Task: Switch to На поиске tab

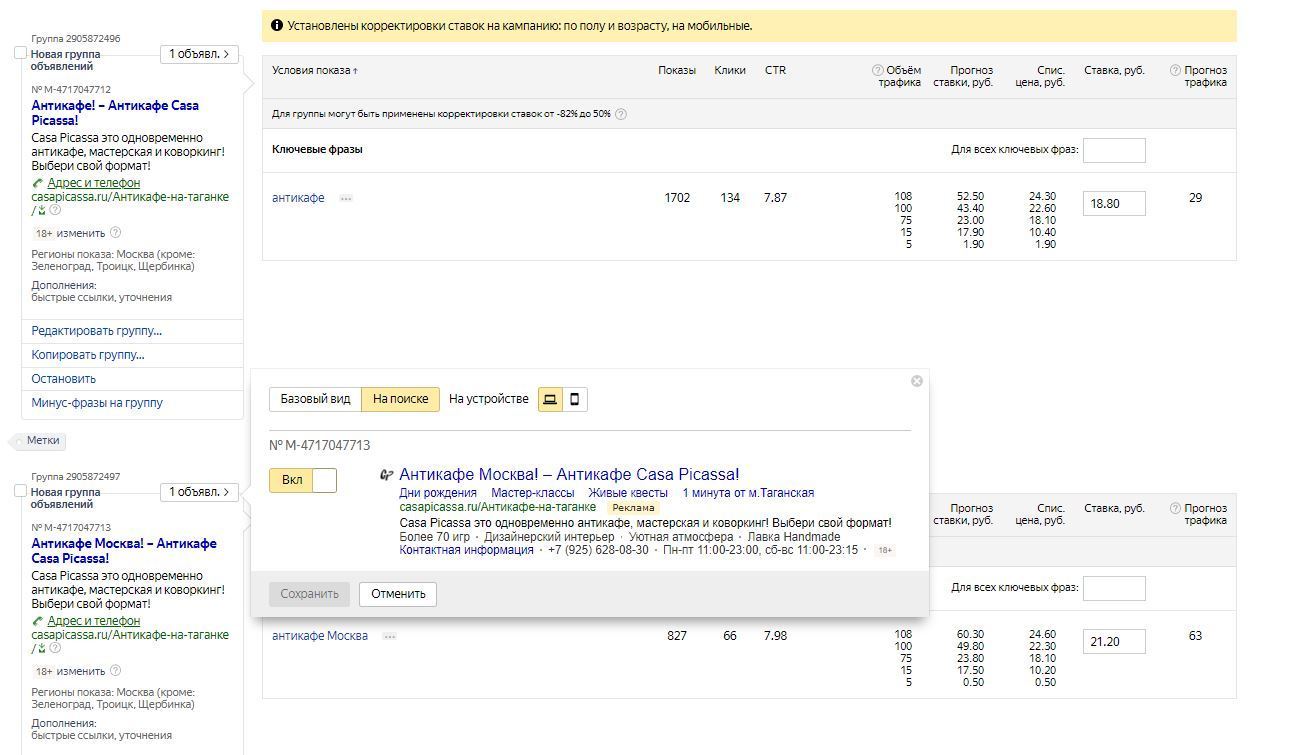Action: tap(400, 399)
